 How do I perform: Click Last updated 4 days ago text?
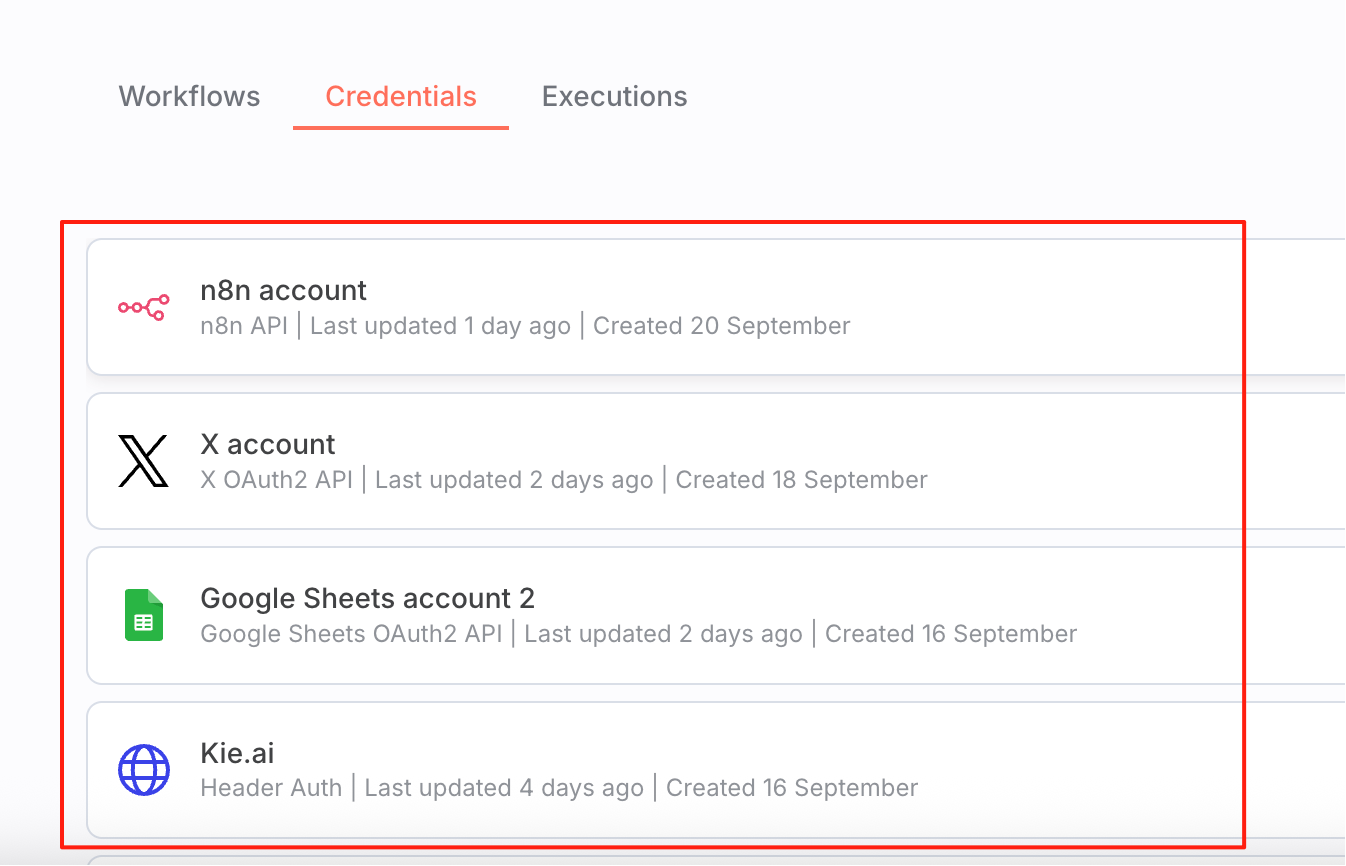504,788
